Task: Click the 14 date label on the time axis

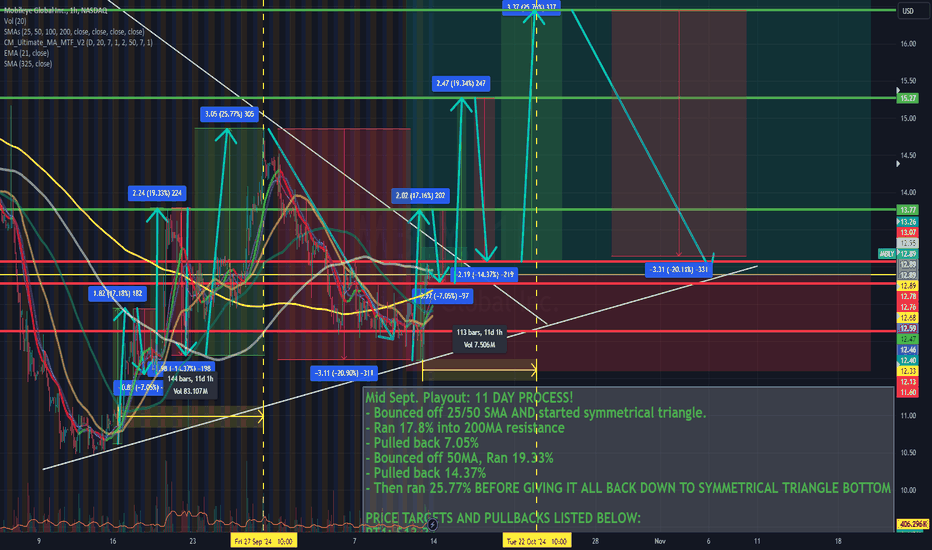Action: tap(434, 541)
